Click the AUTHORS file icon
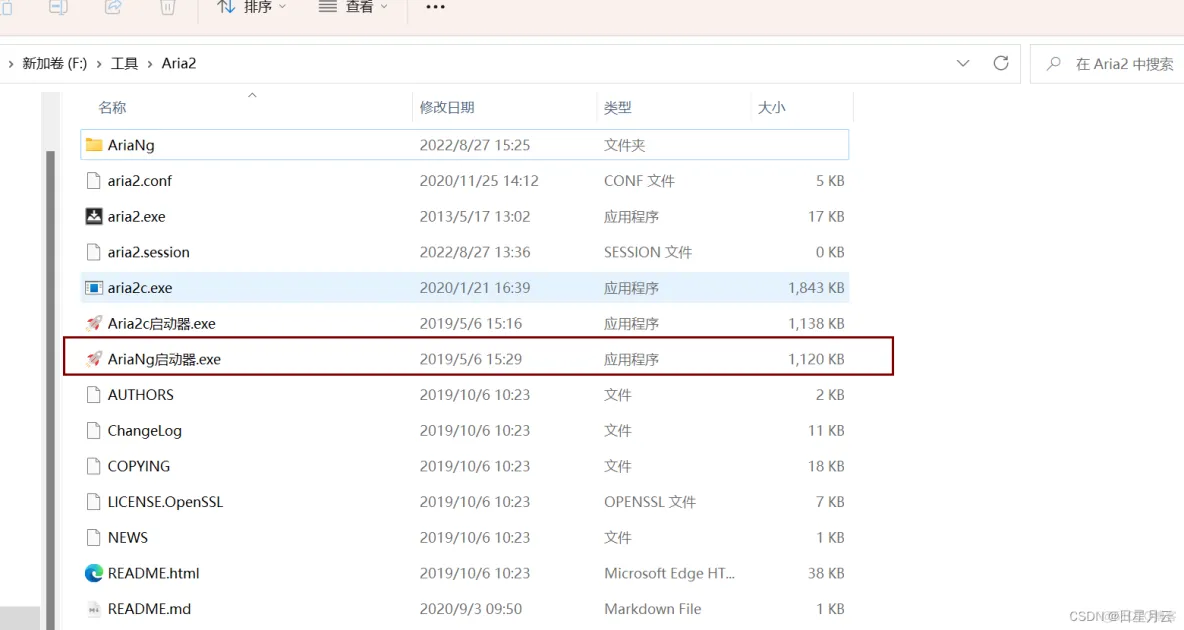The width and height of the screenshot is (1184, 630). (94, 394)
